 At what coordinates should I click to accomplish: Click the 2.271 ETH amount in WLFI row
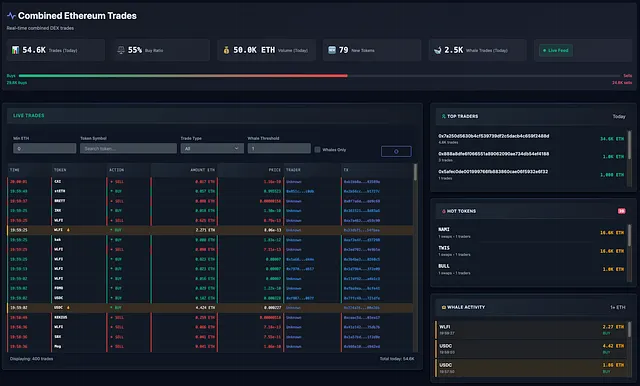(205, 230)
